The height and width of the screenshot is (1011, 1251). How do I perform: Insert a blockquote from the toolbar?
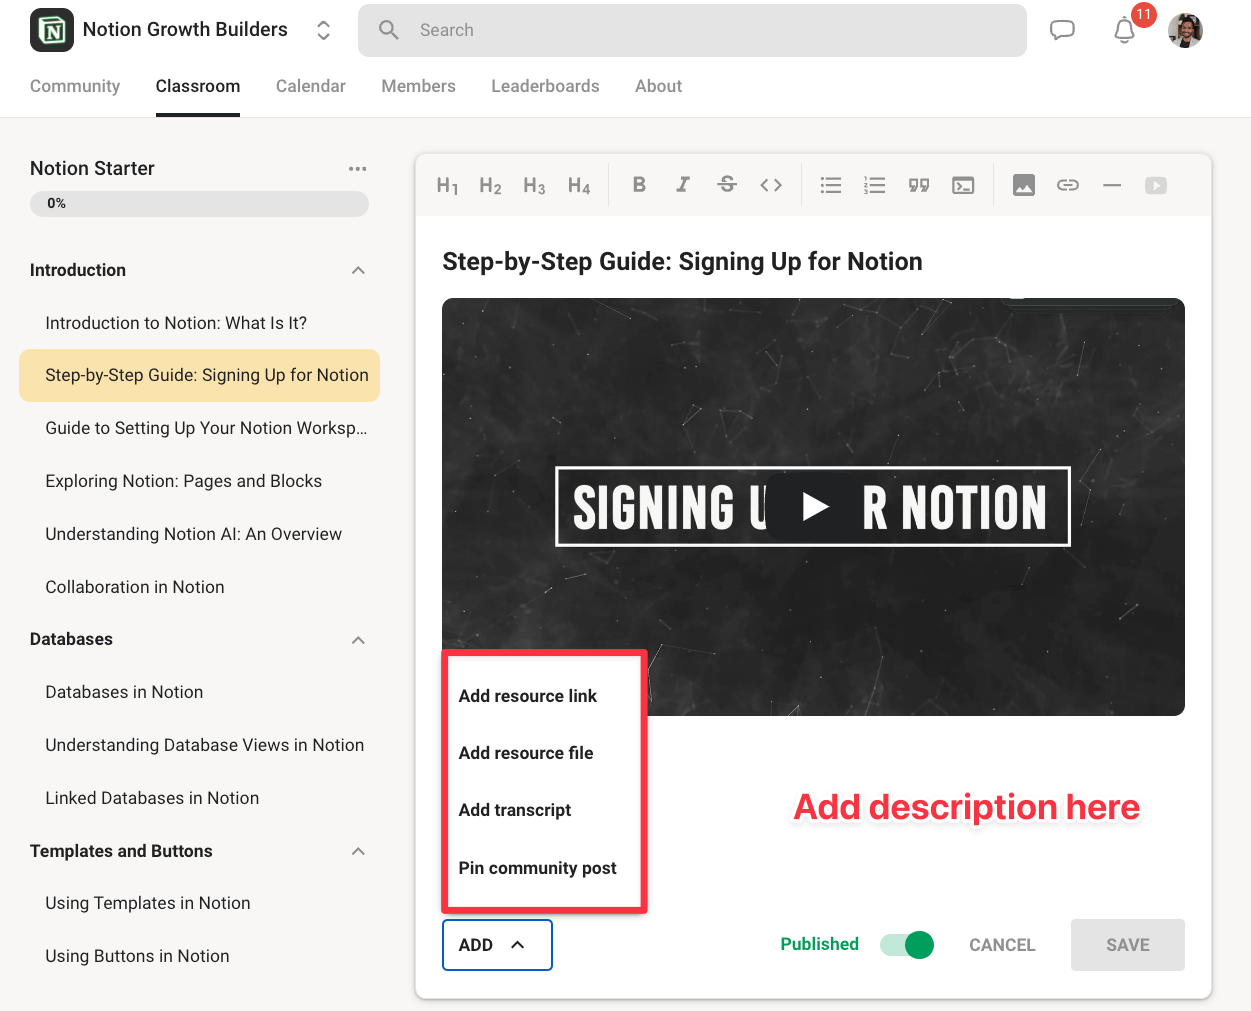click(919, 185)
